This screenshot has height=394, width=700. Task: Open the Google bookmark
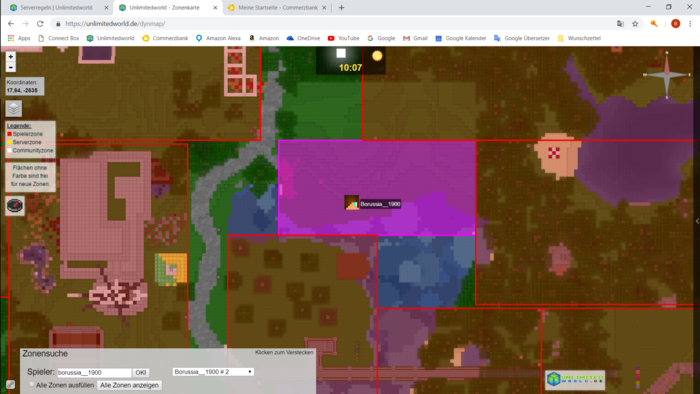pos(381,38)
